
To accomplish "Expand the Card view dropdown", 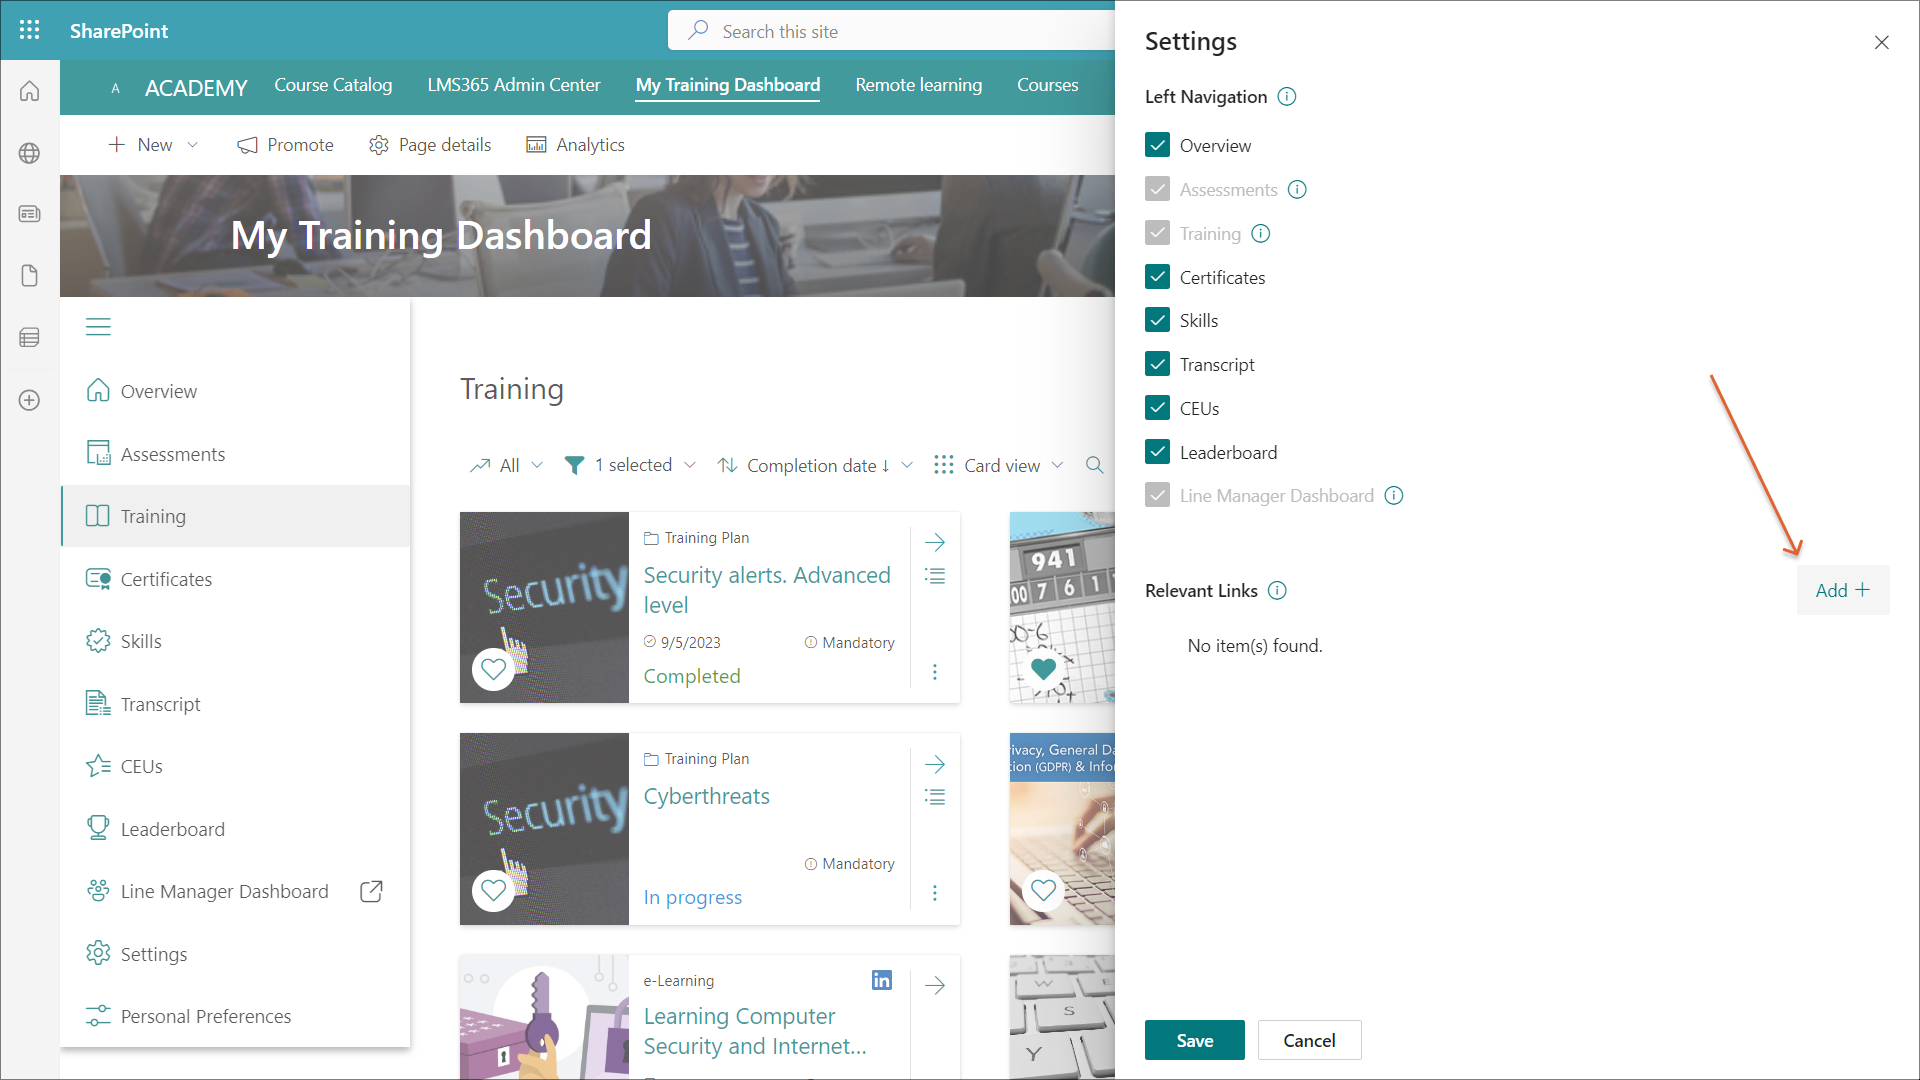I will [1057, 465].
